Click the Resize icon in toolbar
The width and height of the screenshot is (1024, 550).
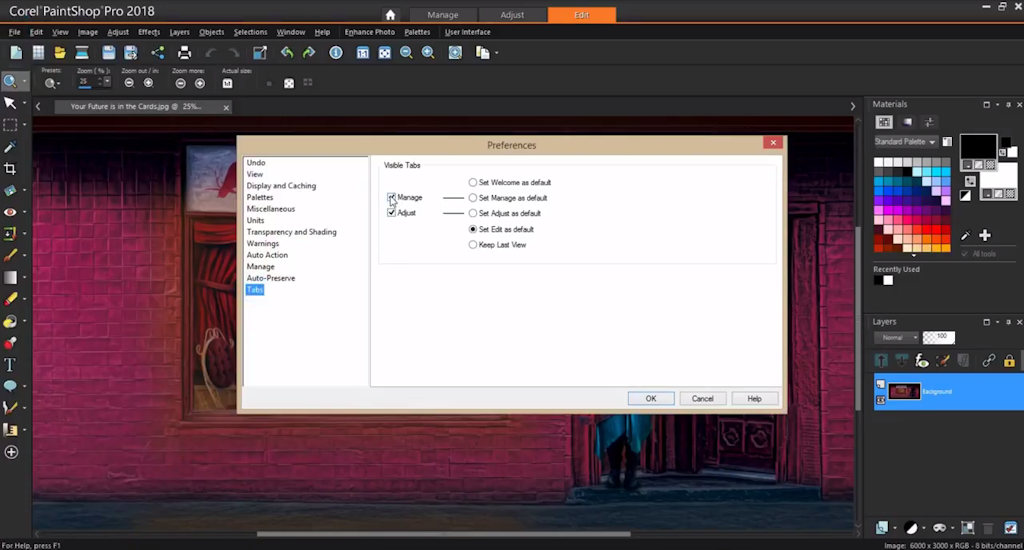260,53
